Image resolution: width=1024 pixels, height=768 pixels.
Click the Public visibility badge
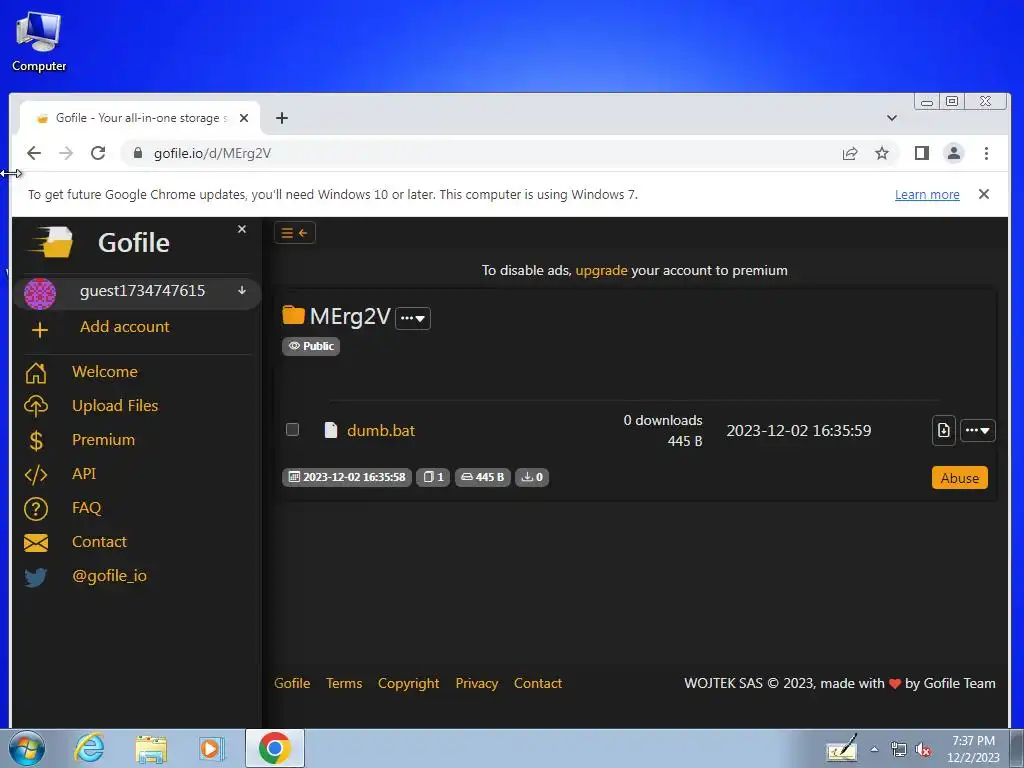point(311,346)
